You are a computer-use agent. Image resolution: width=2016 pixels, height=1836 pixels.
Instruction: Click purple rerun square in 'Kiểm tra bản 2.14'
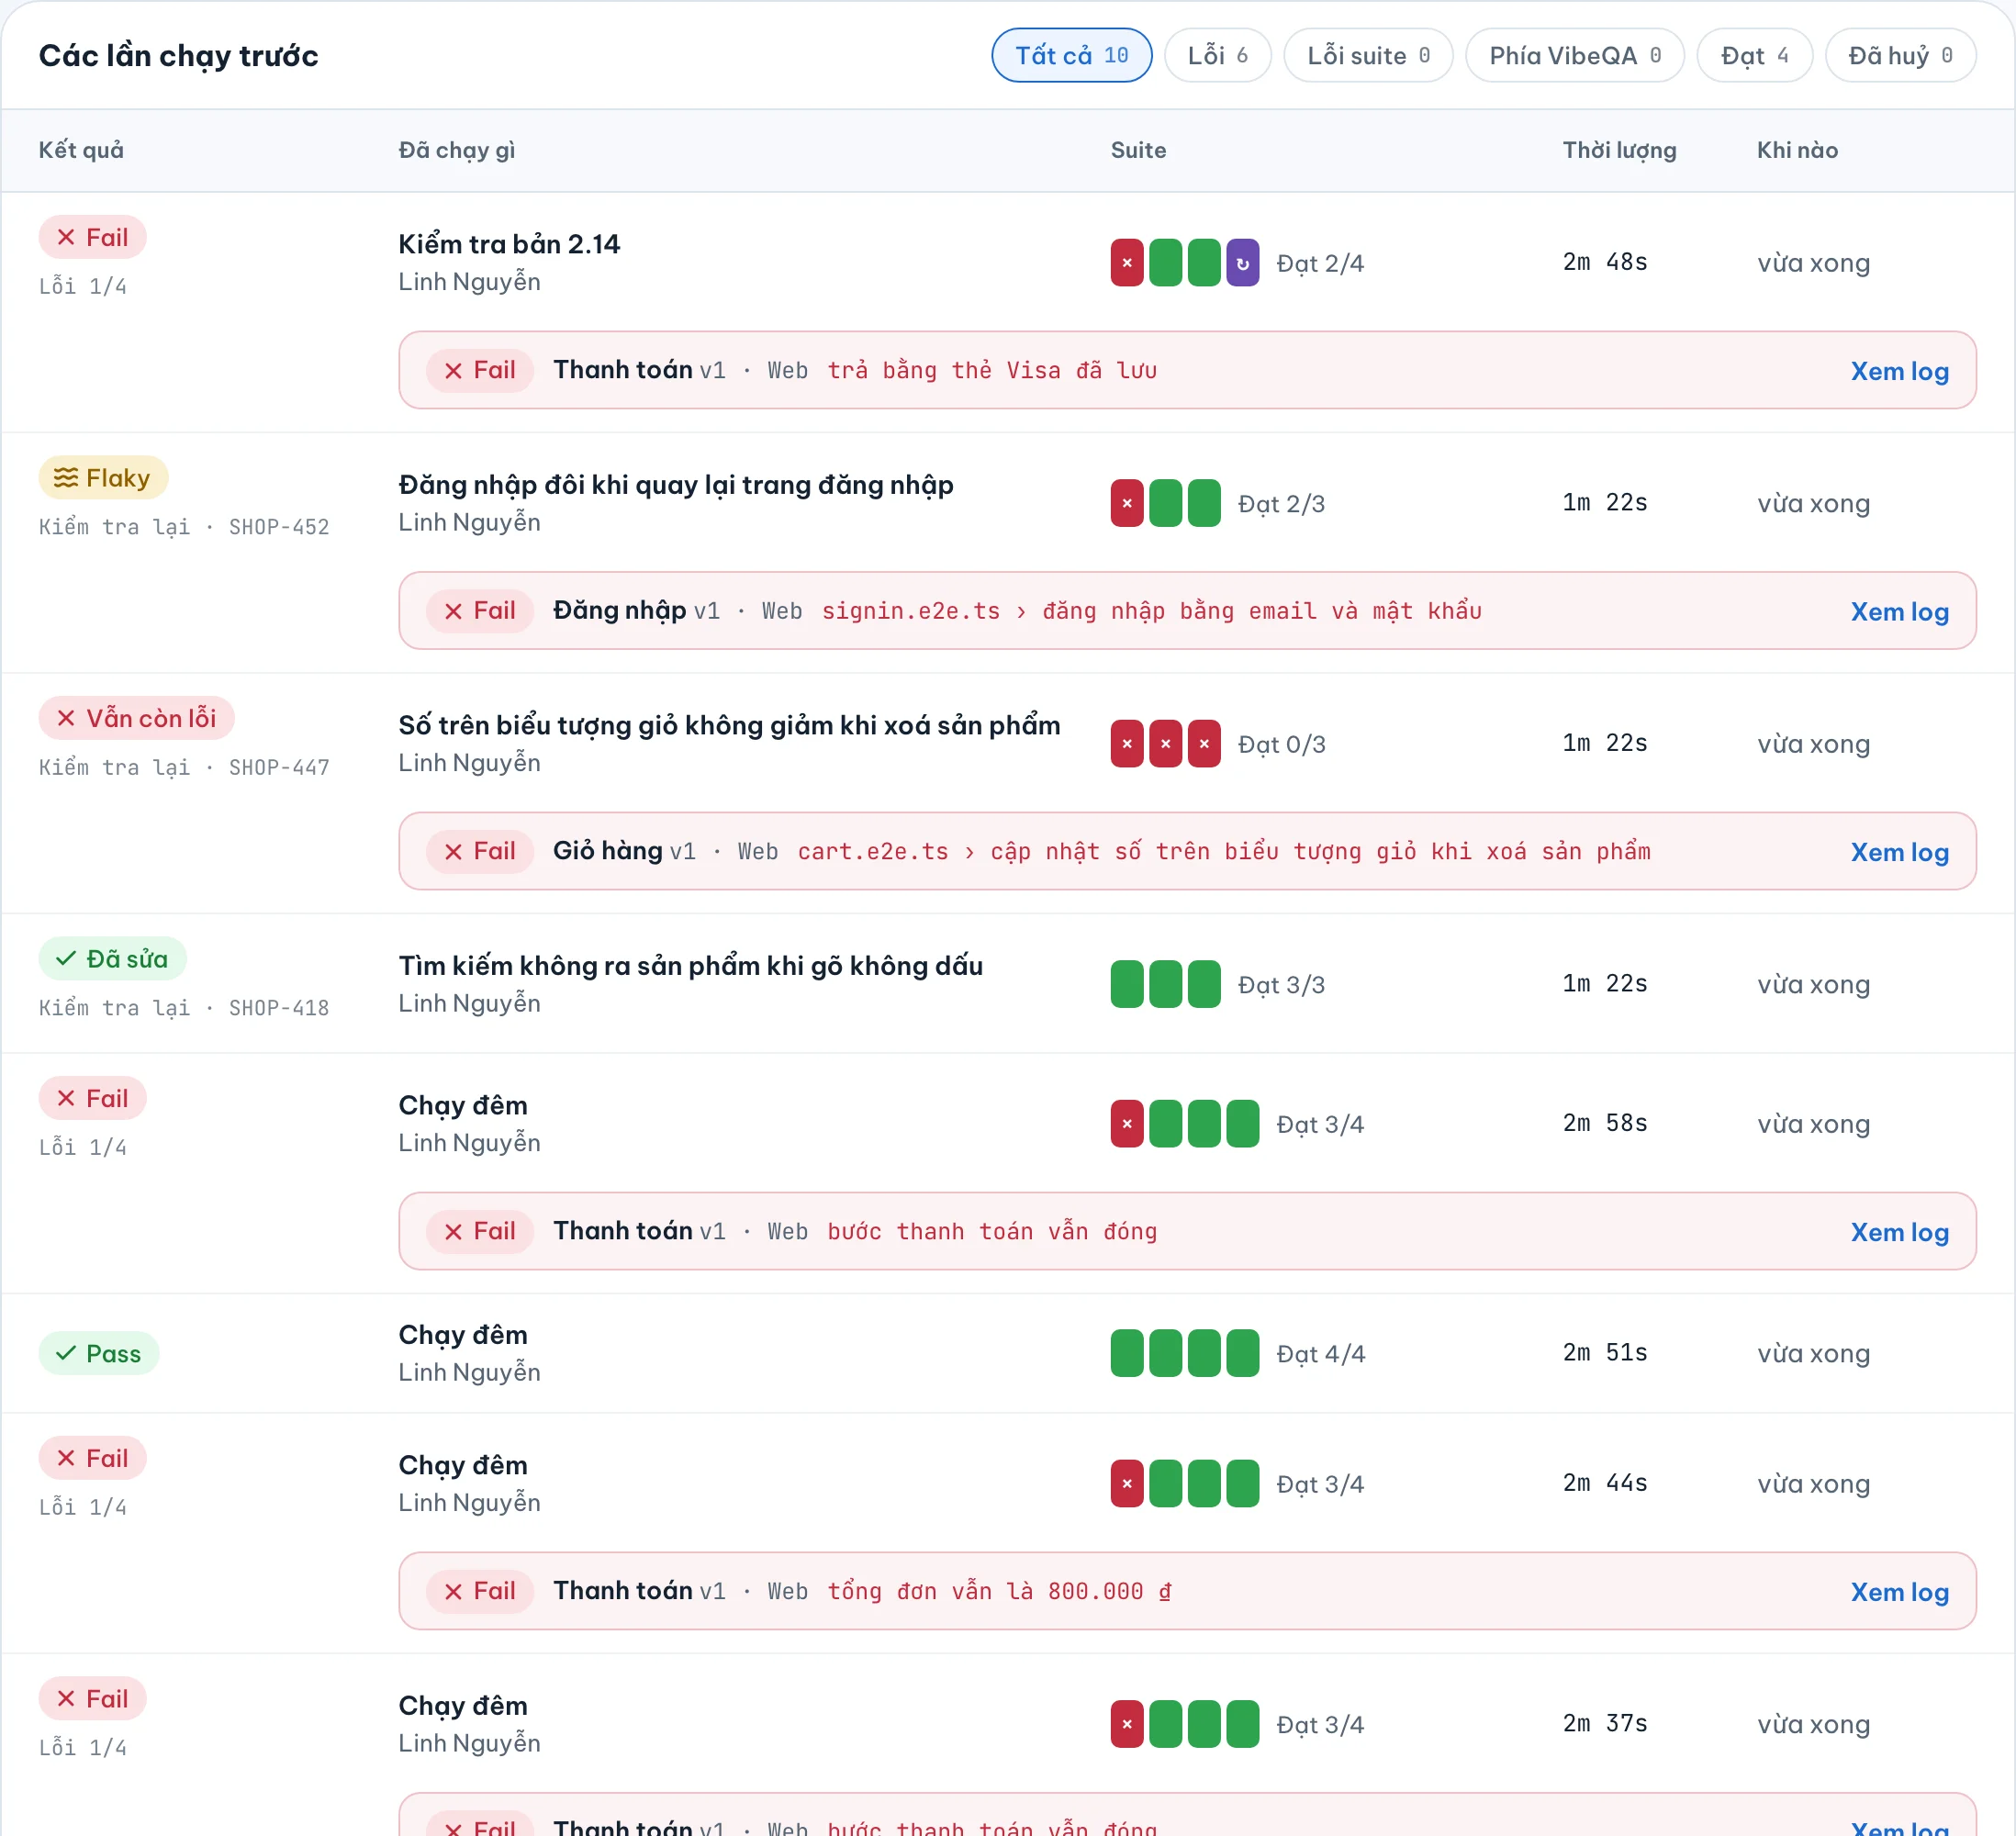(x=1242, y=263)
